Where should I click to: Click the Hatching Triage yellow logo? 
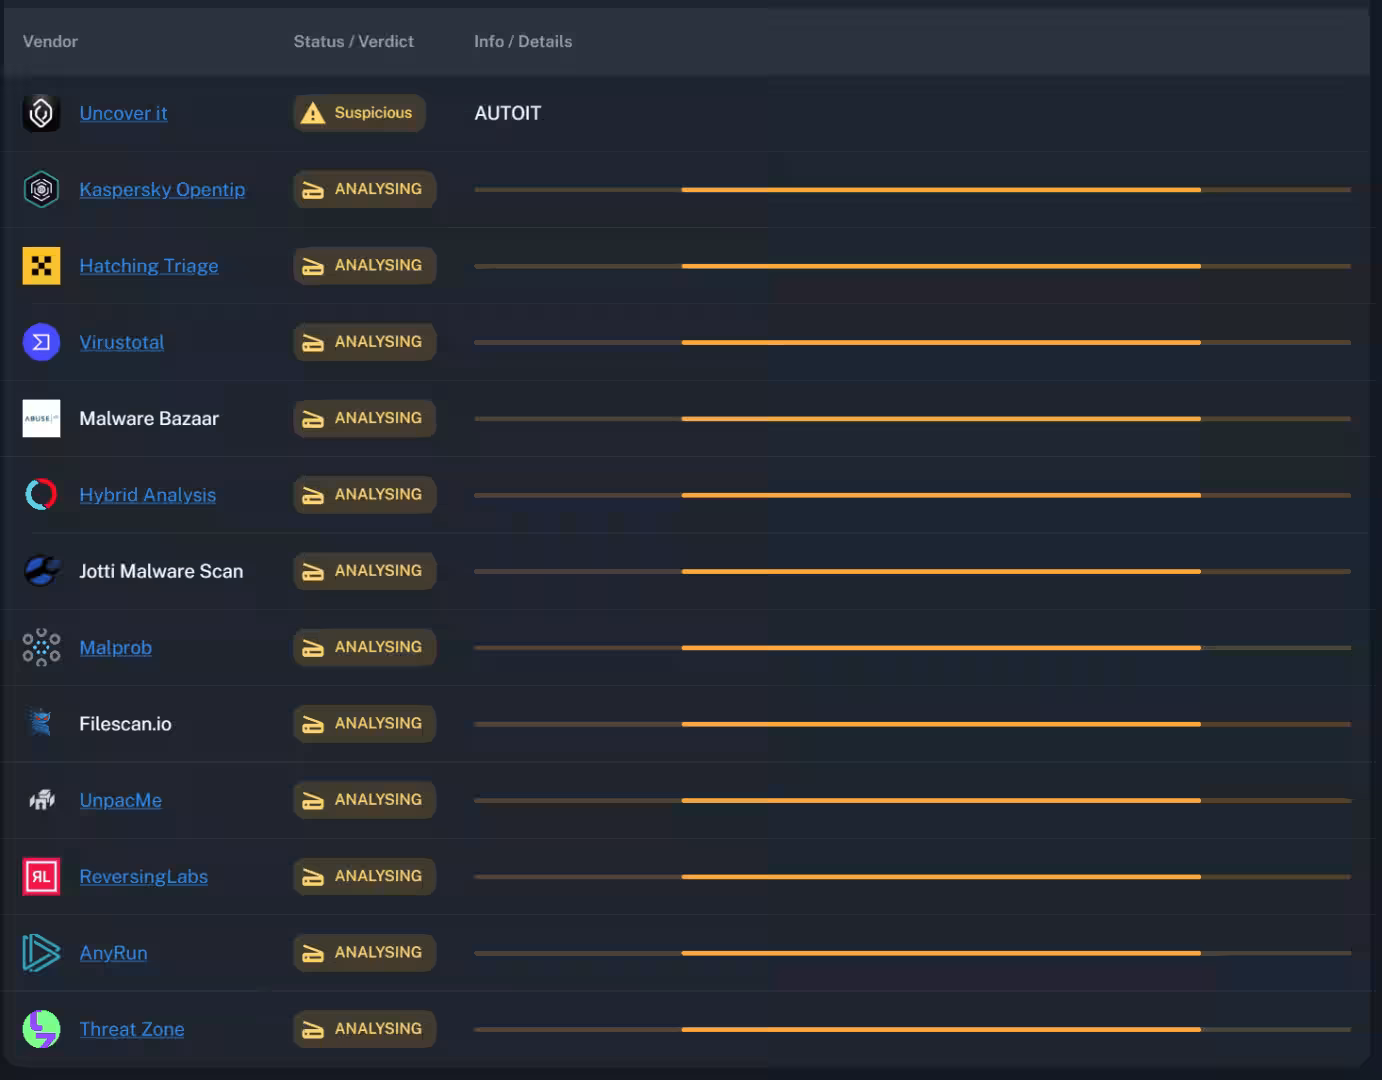coord(41,266)
